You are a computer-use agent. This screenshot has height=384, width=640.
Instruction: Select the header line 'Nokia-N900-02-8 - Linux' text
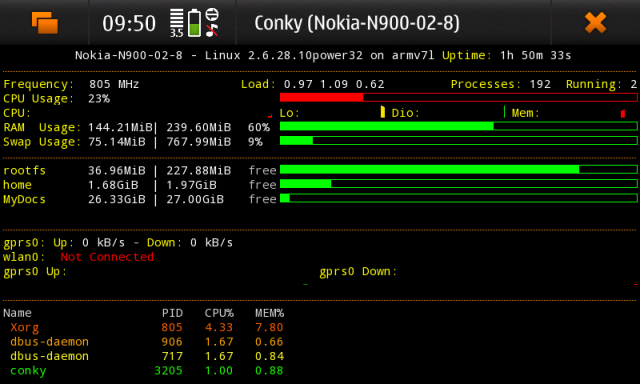(x=158, y=55)
